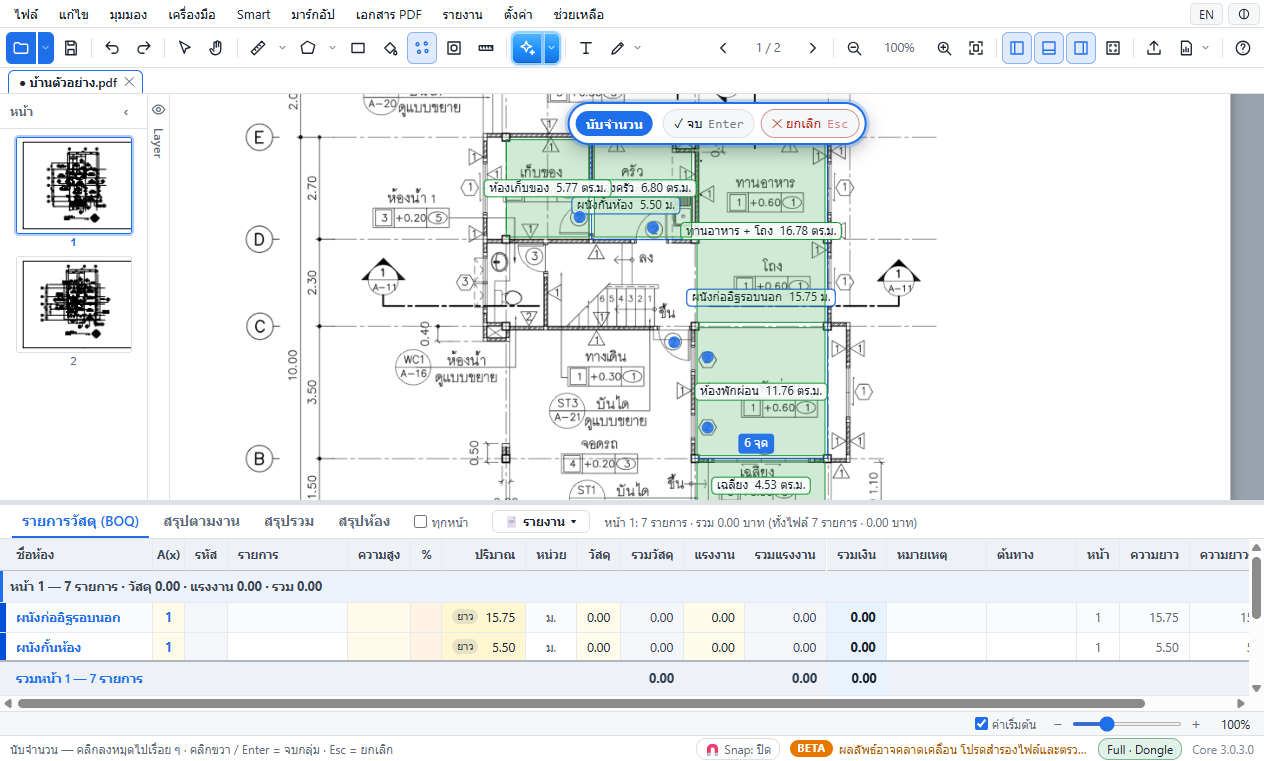Select the text annotation tool
The image size is (1264, 761).
click(586, 48)
